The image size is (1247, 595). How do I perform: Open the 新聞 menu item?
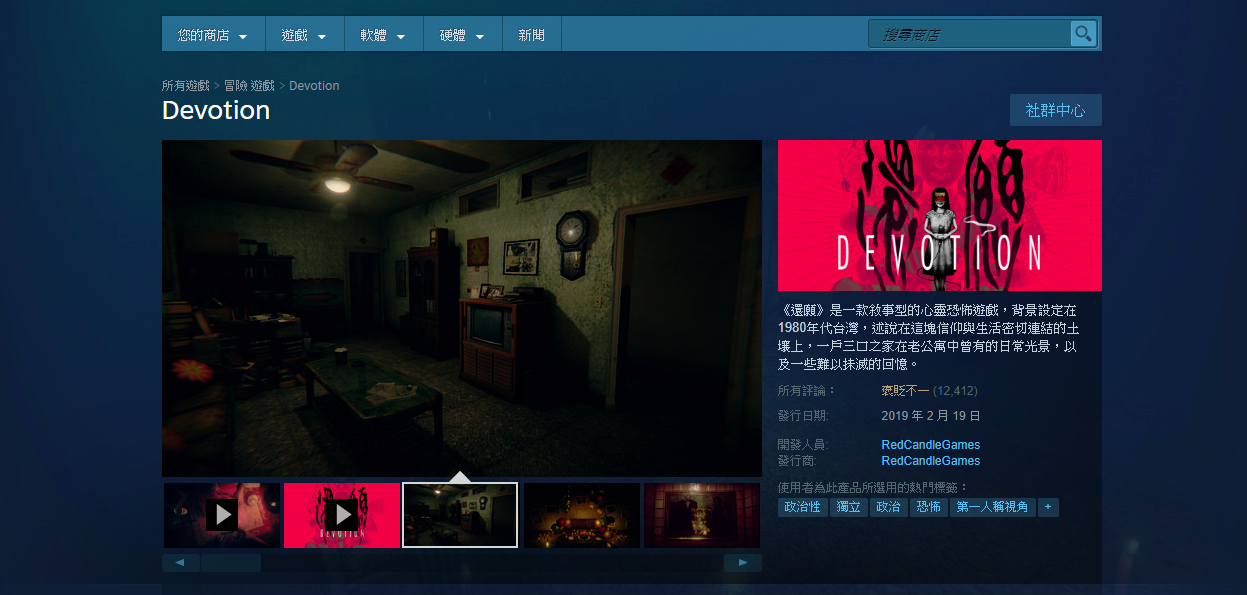click(x=531, y=33)
